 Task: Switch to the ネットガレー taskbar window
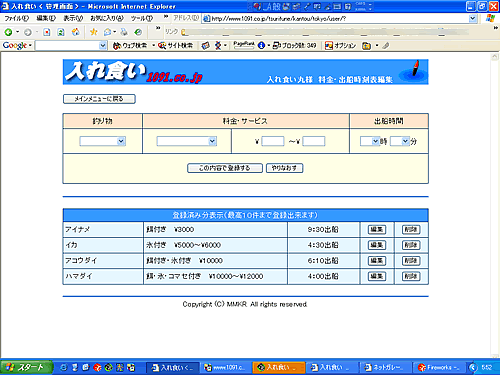385,367
